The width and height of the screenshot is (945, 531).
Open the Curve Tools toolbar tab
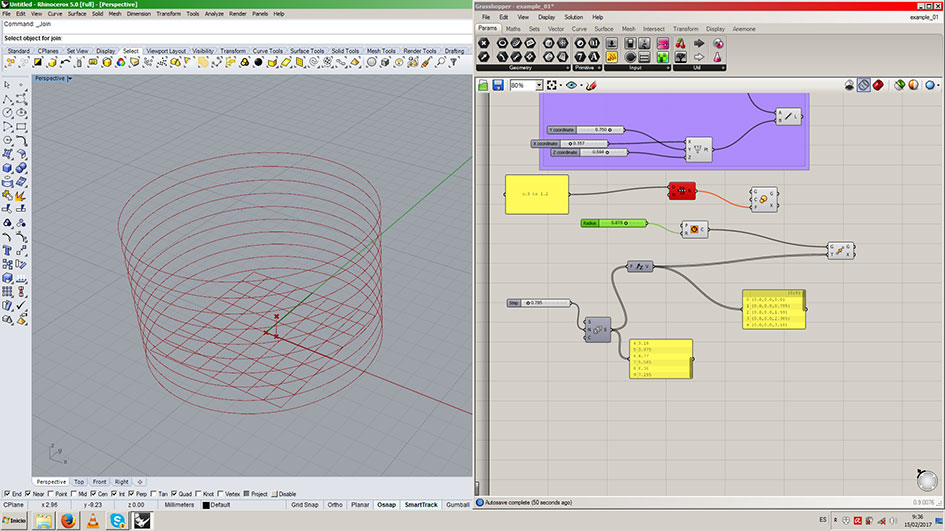pos(267,51)
